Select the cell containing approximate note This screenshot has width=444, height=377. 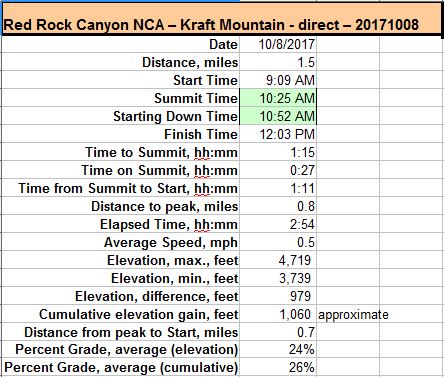click(x=348, y=314)
